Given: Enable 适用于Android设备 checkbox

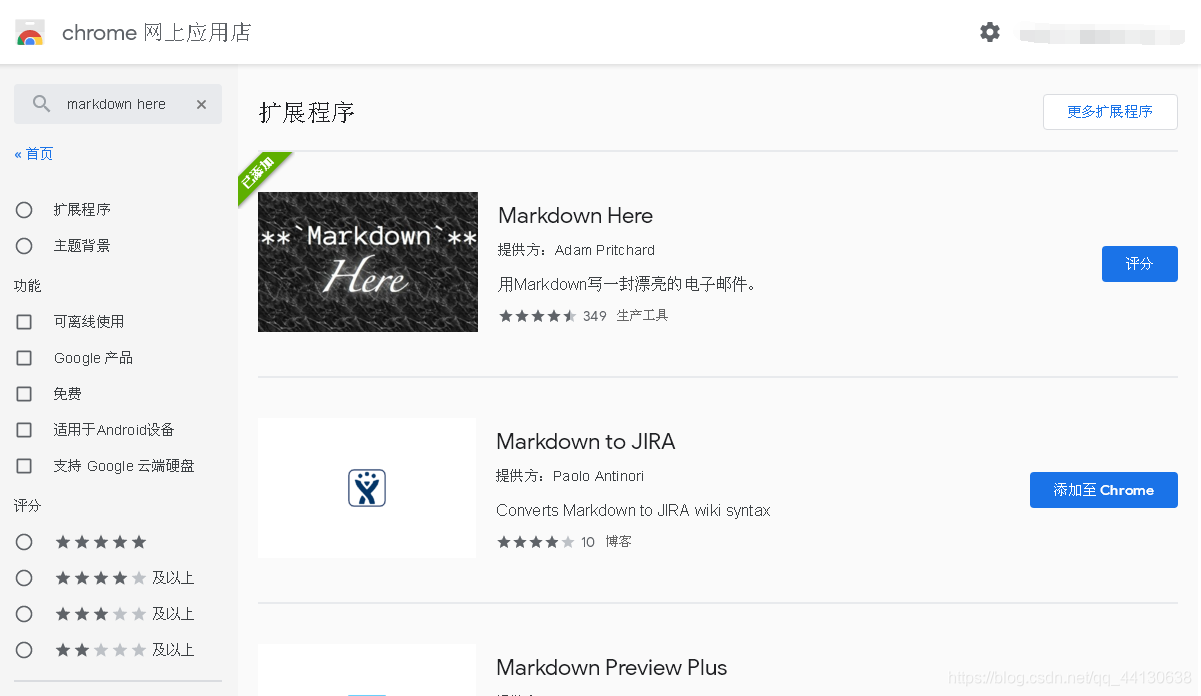Looking at the screenshot, I should click(x=24, y=430).
